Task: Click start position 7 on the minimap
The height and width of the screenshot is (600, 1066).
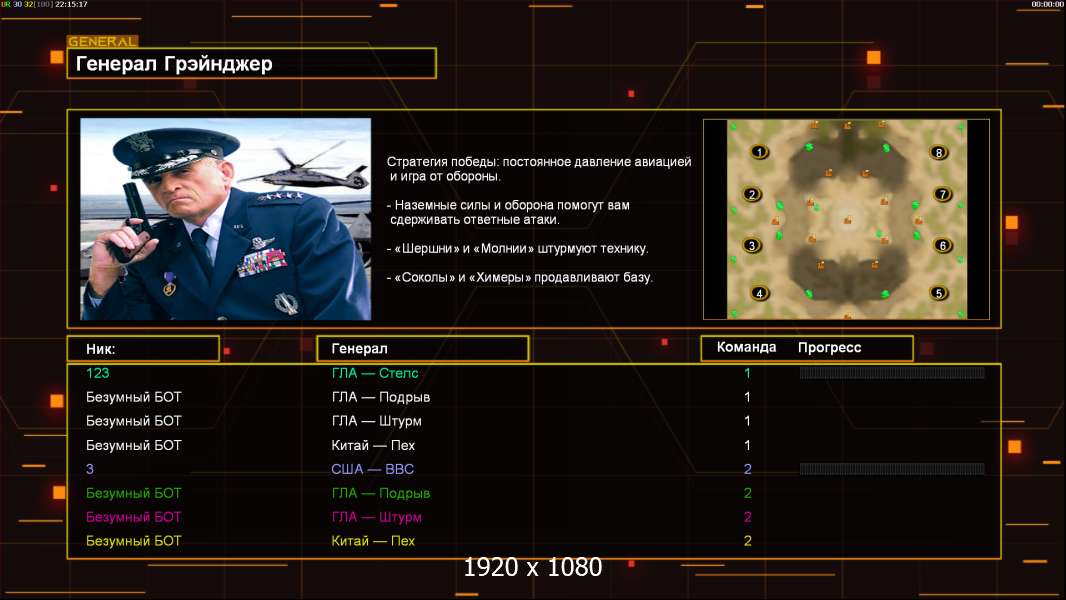Action: click(x=943, y=194)
